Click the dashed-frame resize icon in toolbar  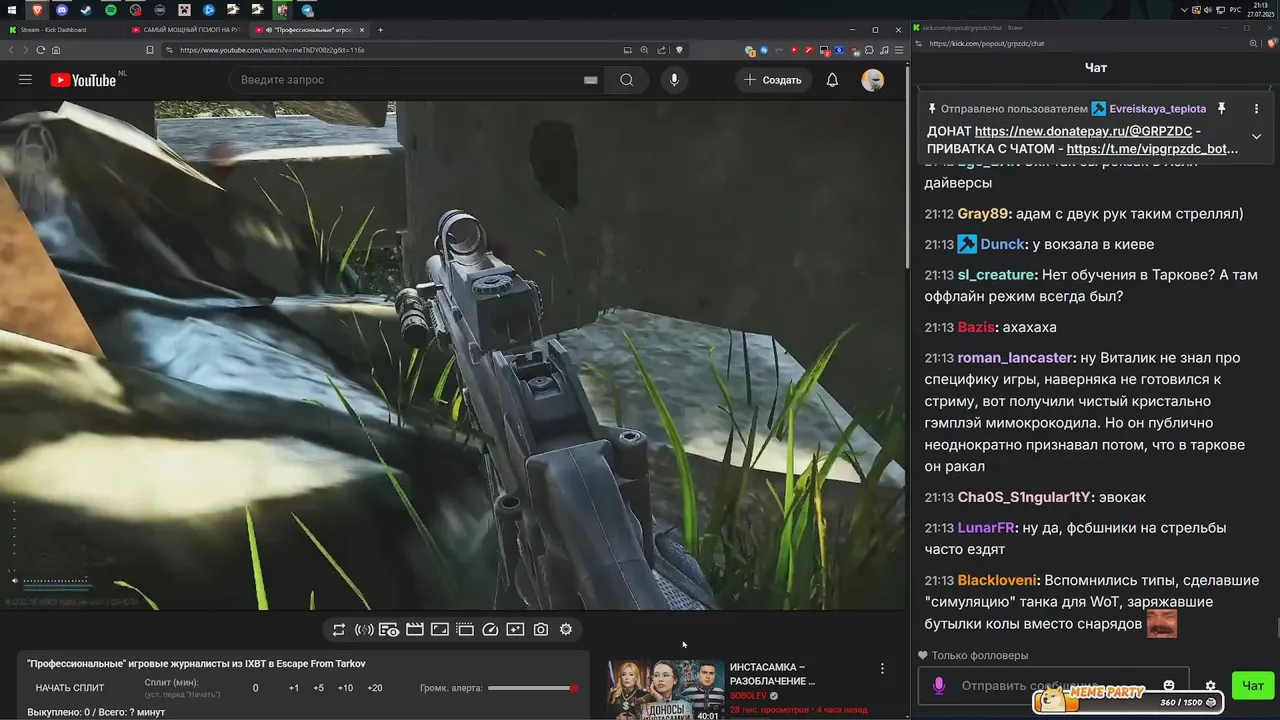click(x=465, y=629)
